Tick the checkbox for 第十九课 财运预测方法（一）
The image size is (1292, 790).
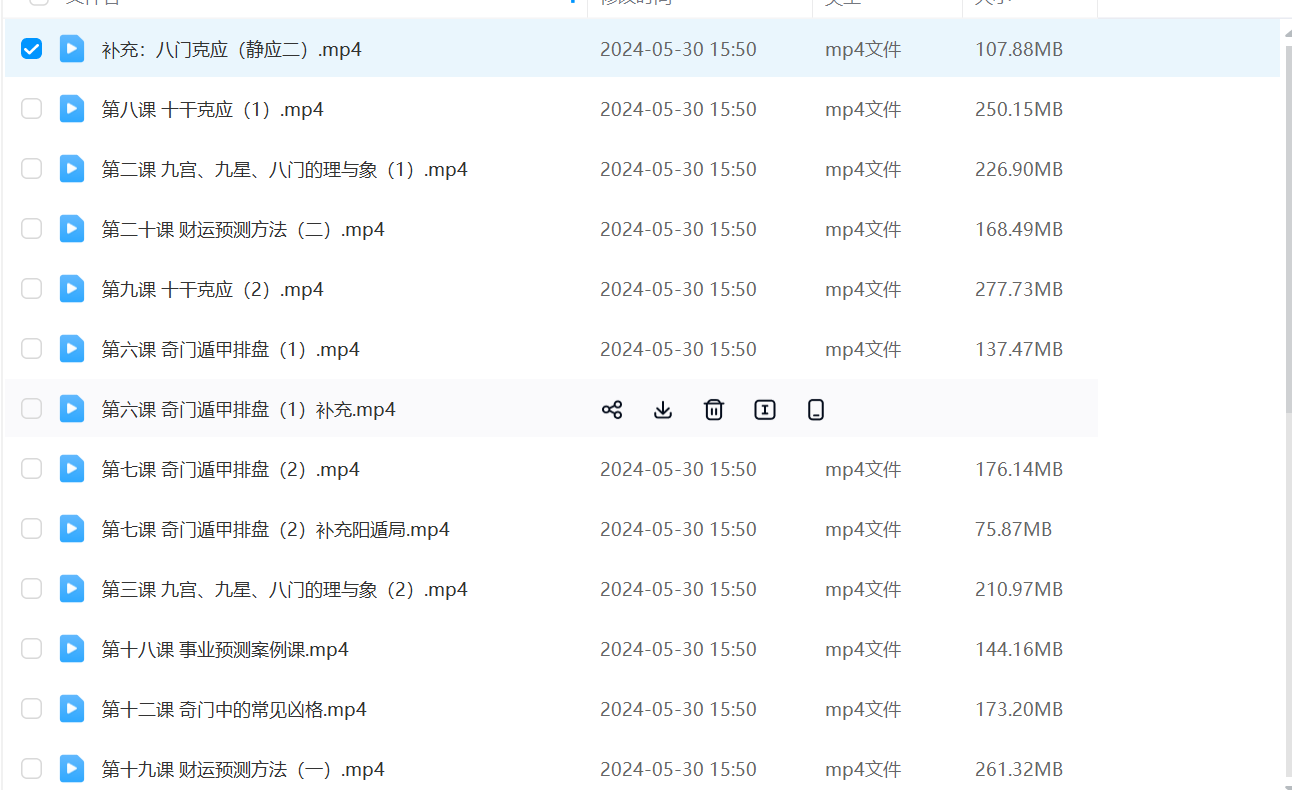[32, 769]
